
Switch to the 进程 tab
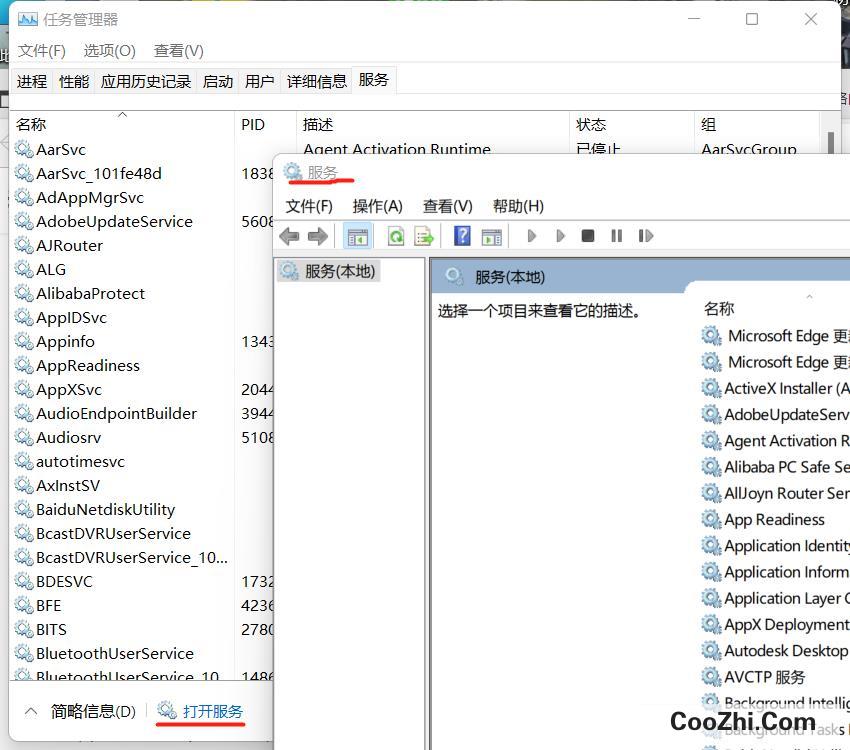click(x=32, y=82)
